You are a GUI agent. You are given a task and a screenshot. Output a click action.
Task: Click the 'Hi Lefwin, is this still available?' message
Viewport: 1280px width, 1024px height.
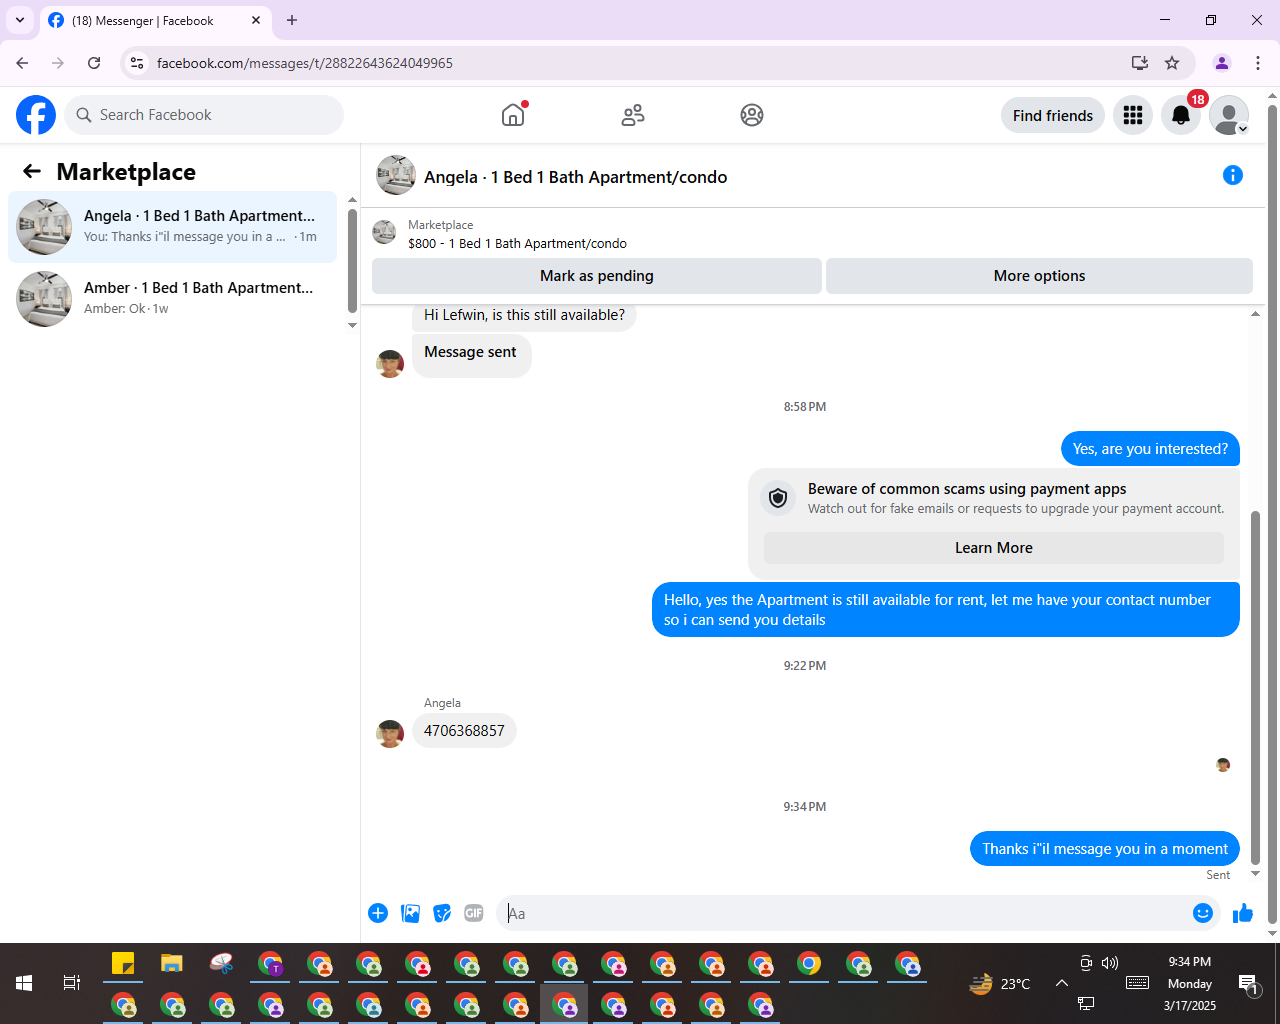point(524,316)
